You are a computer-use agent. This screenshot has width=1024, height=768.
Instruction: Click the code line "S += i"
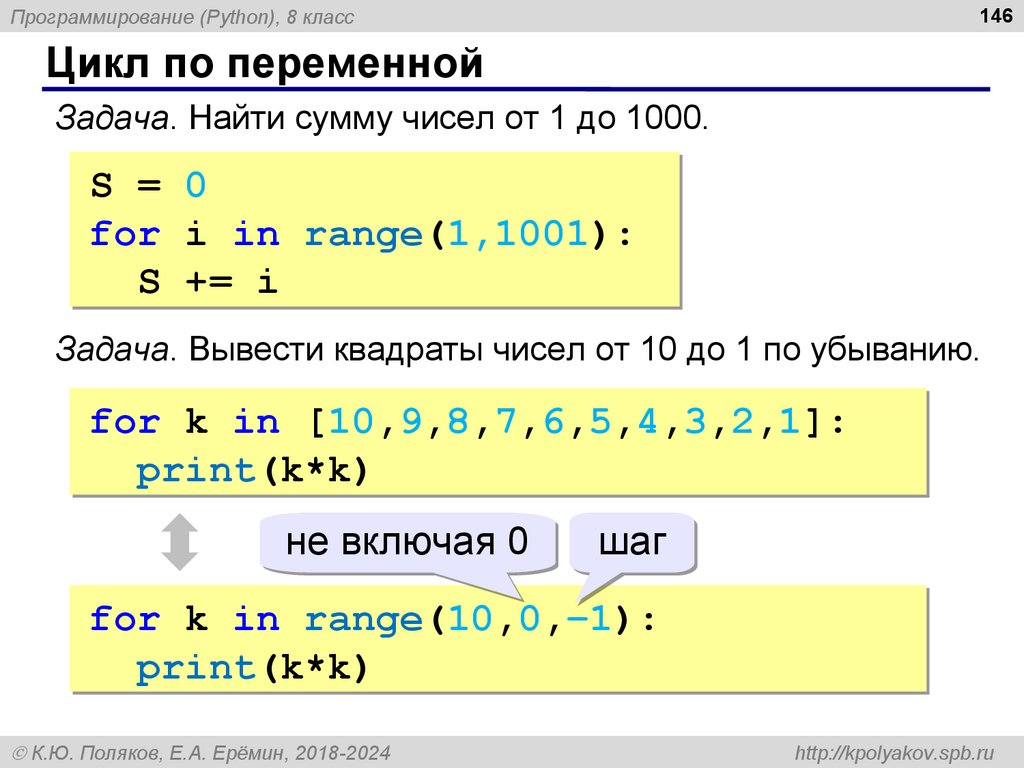[x=208, y=281]
